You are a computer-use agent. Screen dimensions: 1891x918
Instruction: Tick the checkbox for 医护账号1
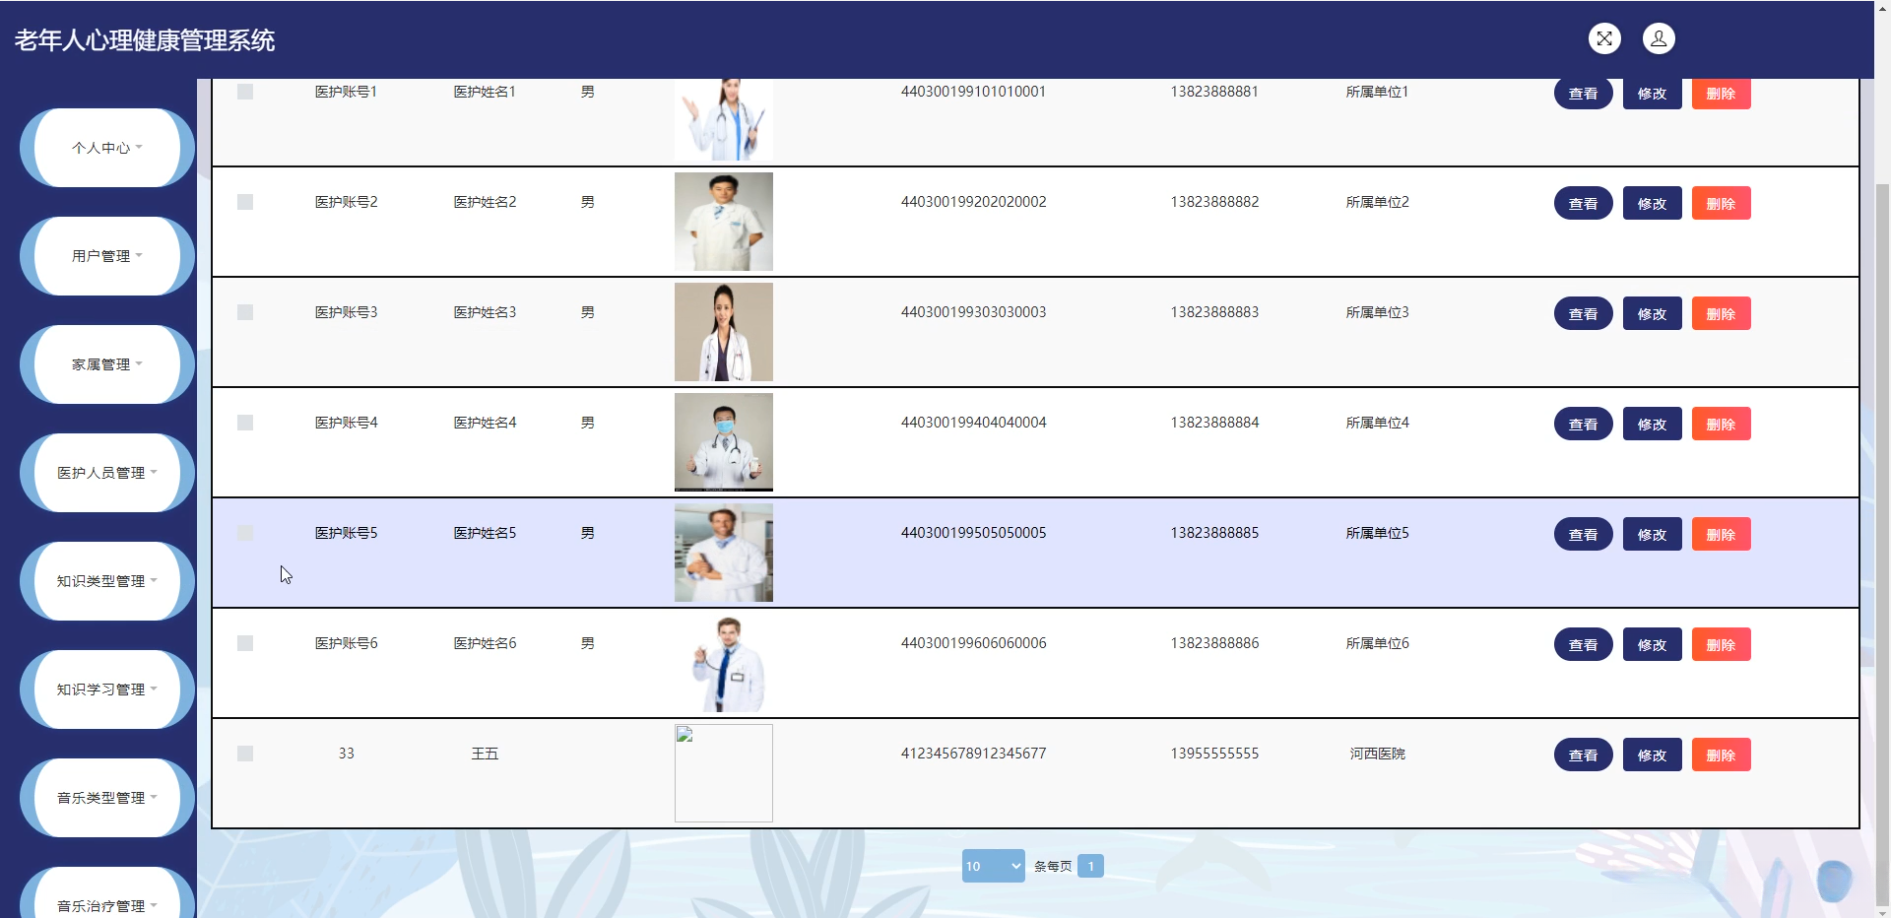click(x=245, y=92)
